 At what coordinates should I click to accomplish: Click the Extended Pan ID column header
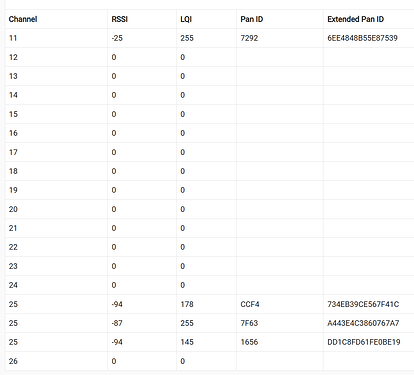point(355,19)
